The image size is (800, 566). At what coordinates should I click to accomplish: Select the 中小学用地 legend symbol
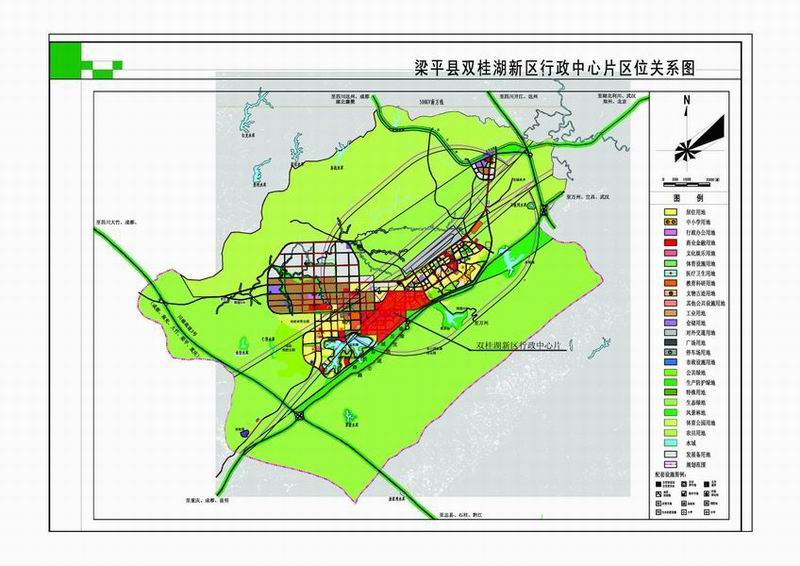pos(670,223)
